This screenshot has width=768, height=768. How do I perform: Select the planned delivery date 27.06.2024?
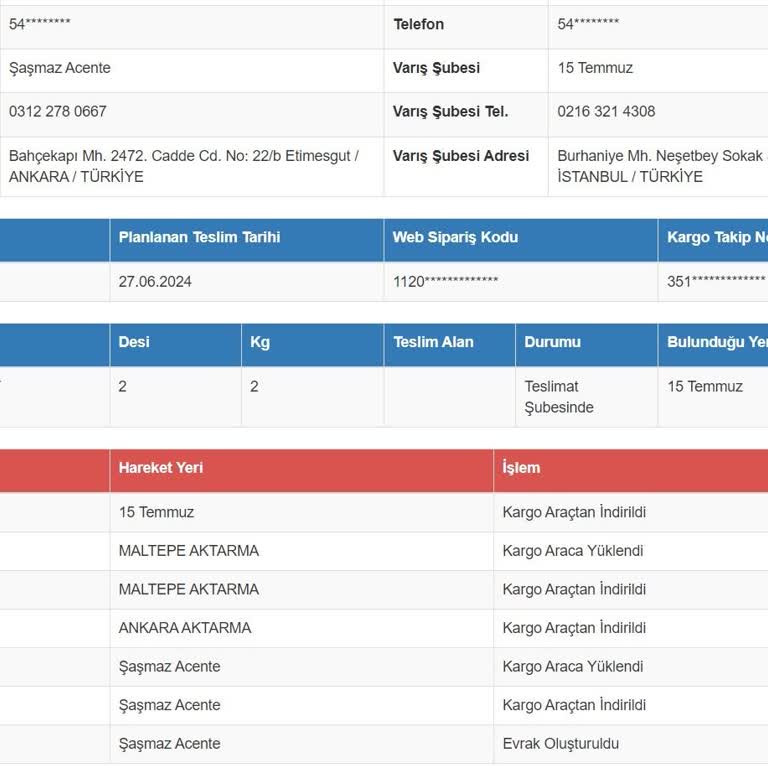155,282
